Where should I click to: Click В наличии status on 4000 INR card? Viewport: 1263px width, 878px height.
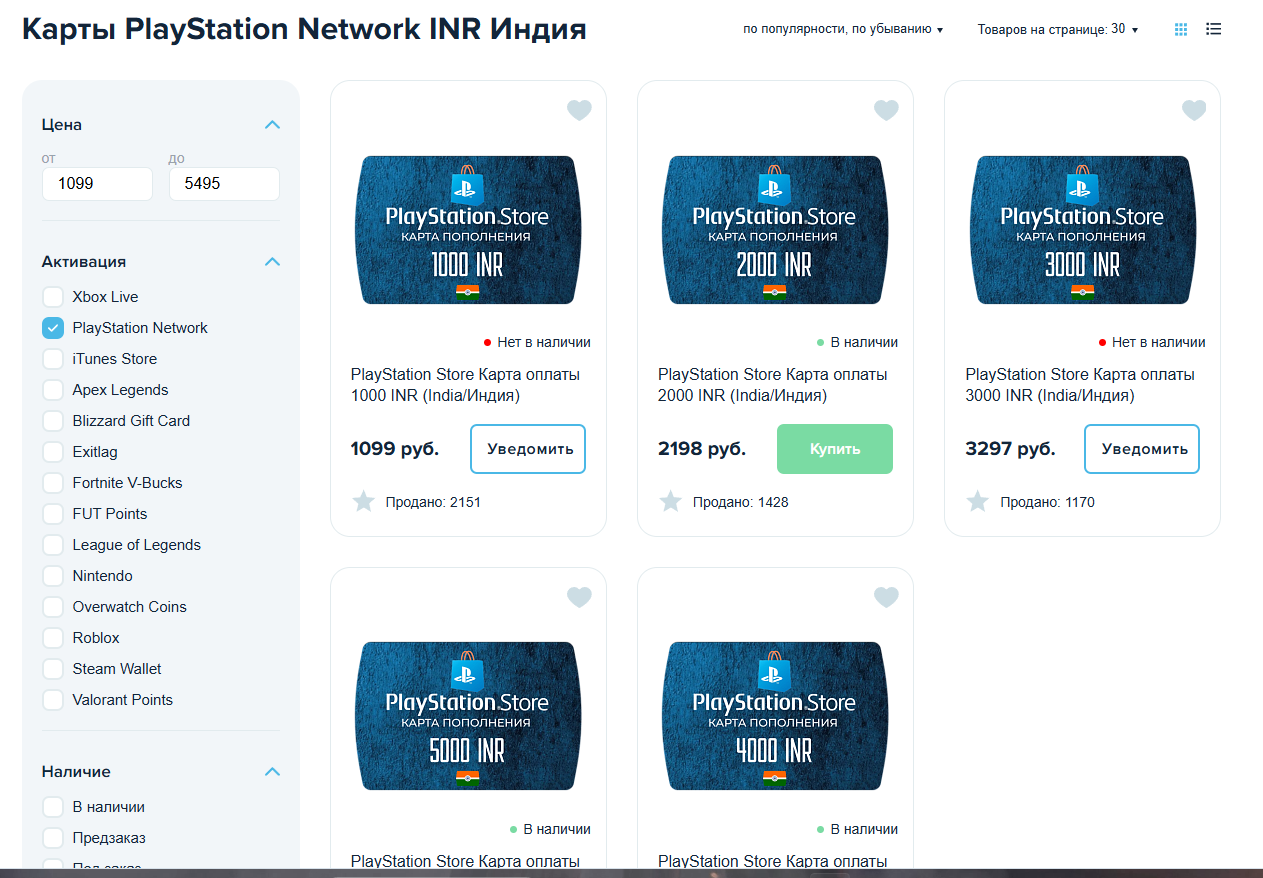(857, 829)
